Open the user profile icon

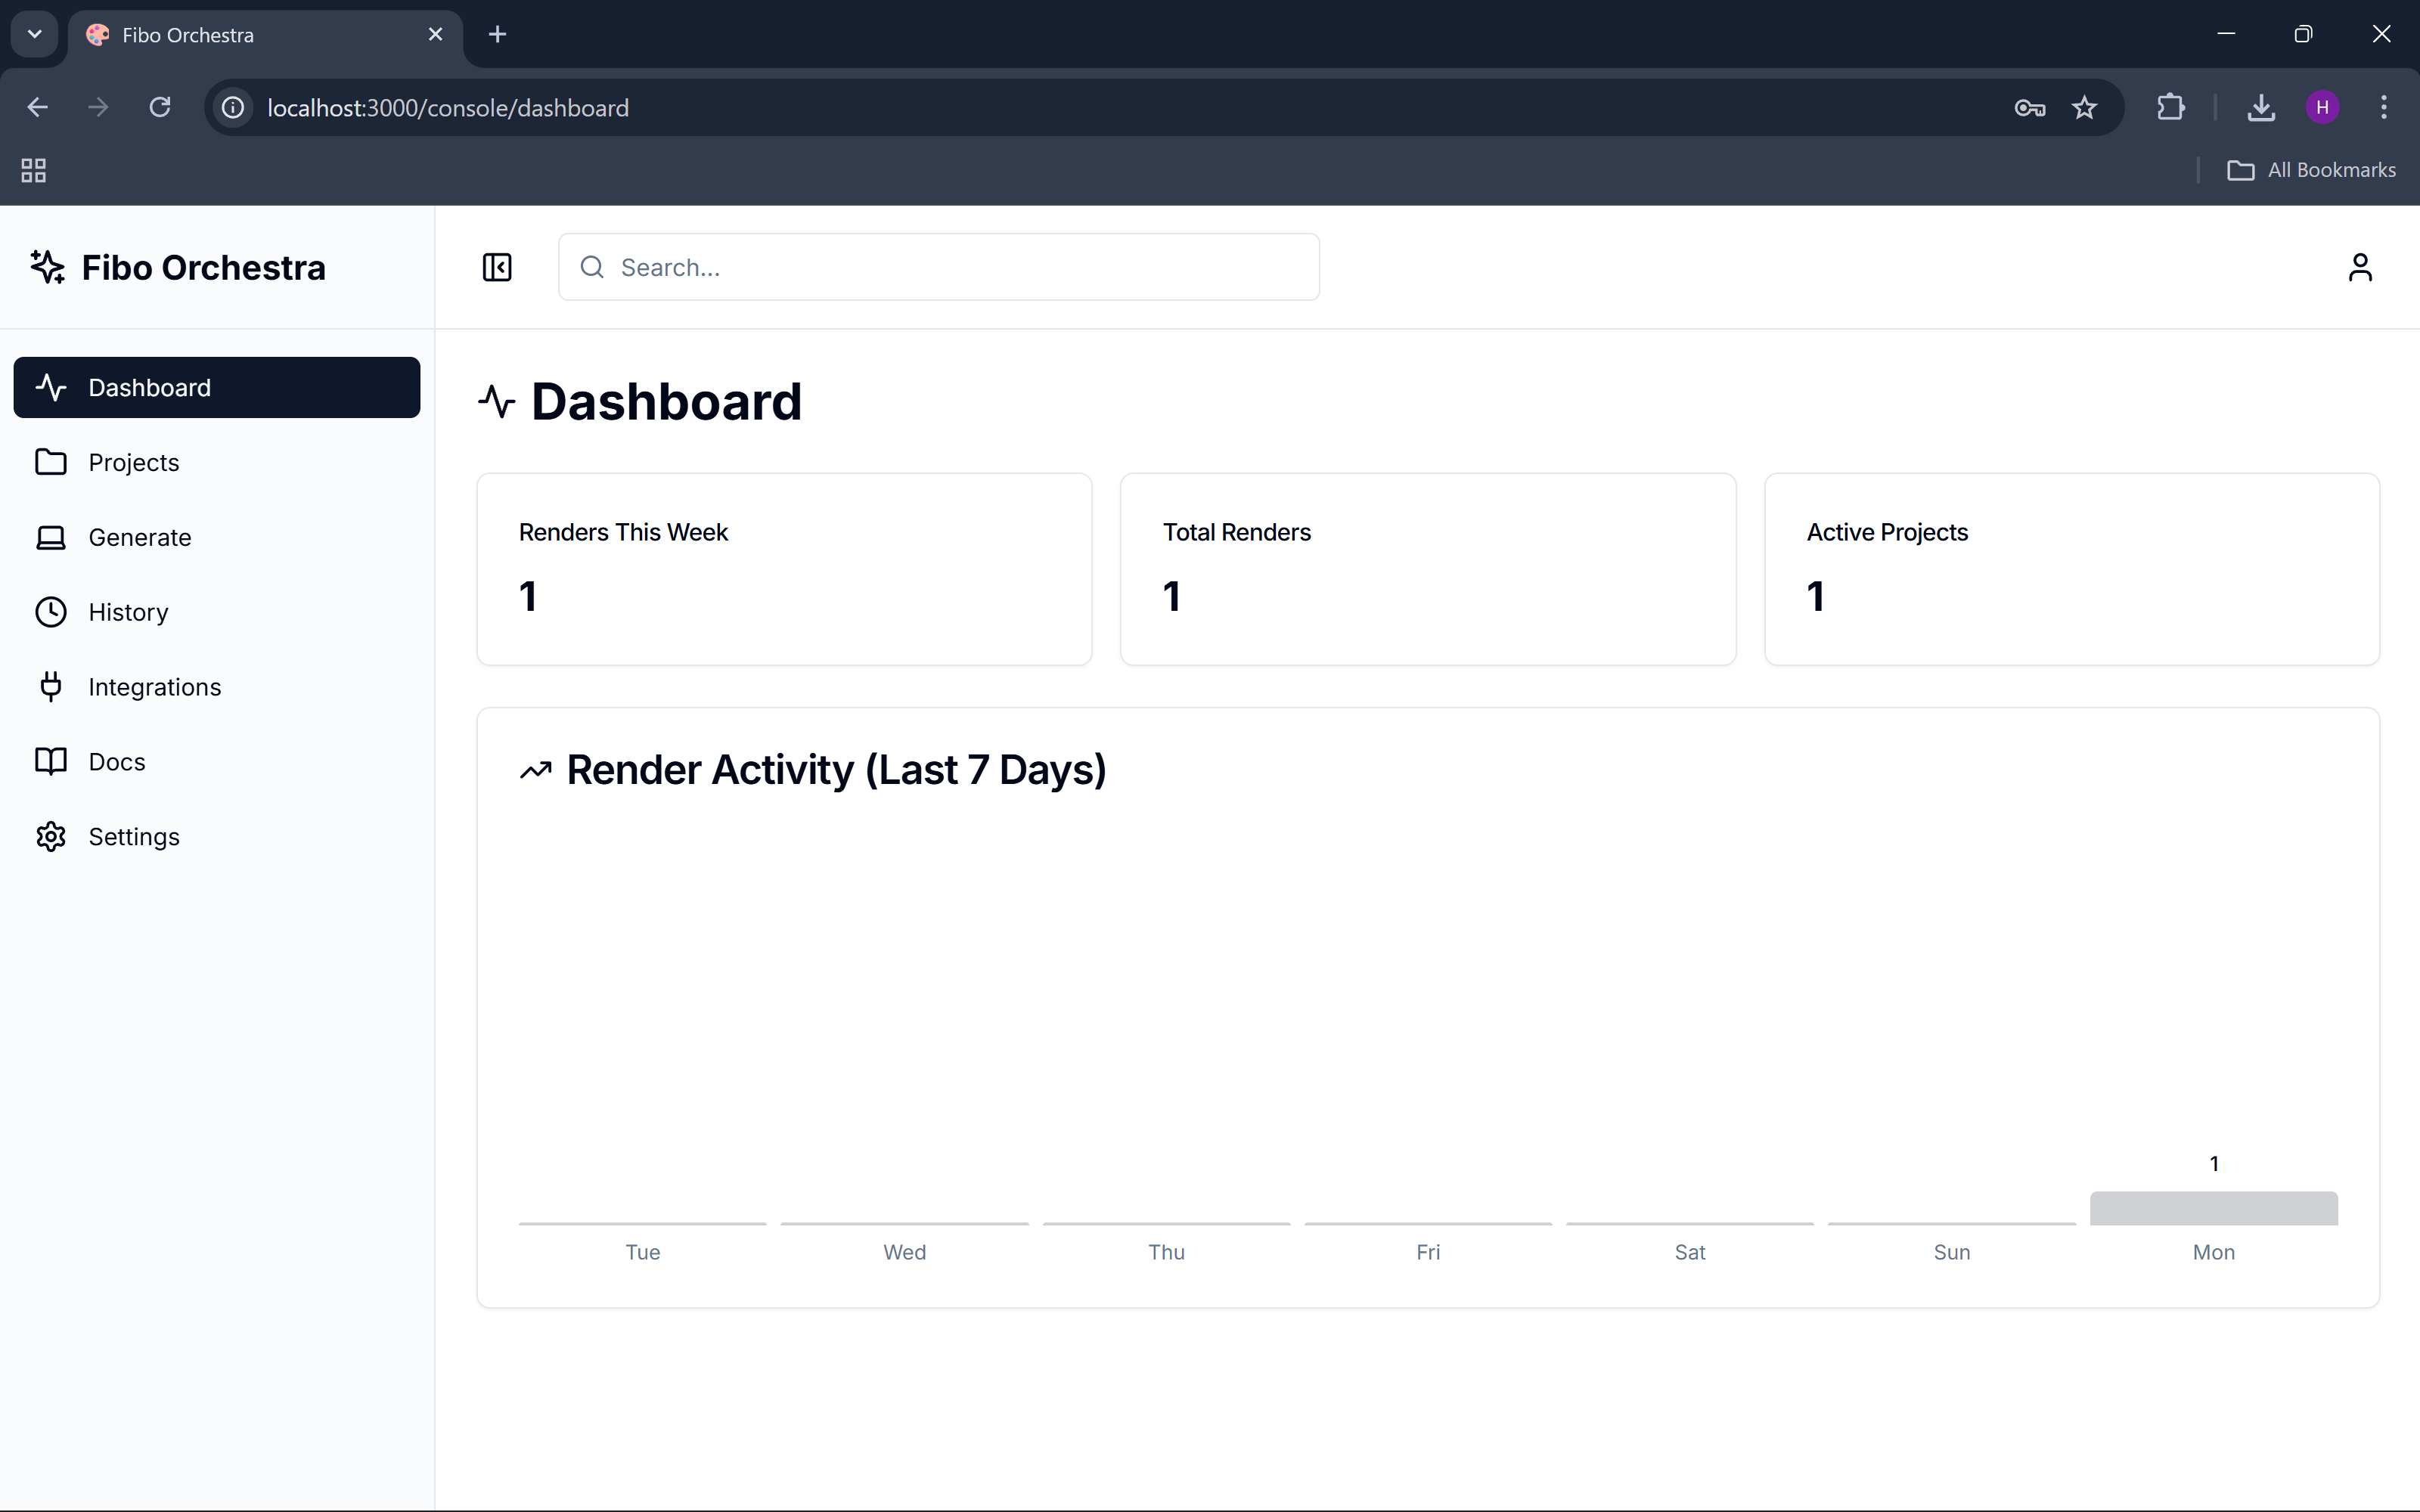click(2359, 267)
